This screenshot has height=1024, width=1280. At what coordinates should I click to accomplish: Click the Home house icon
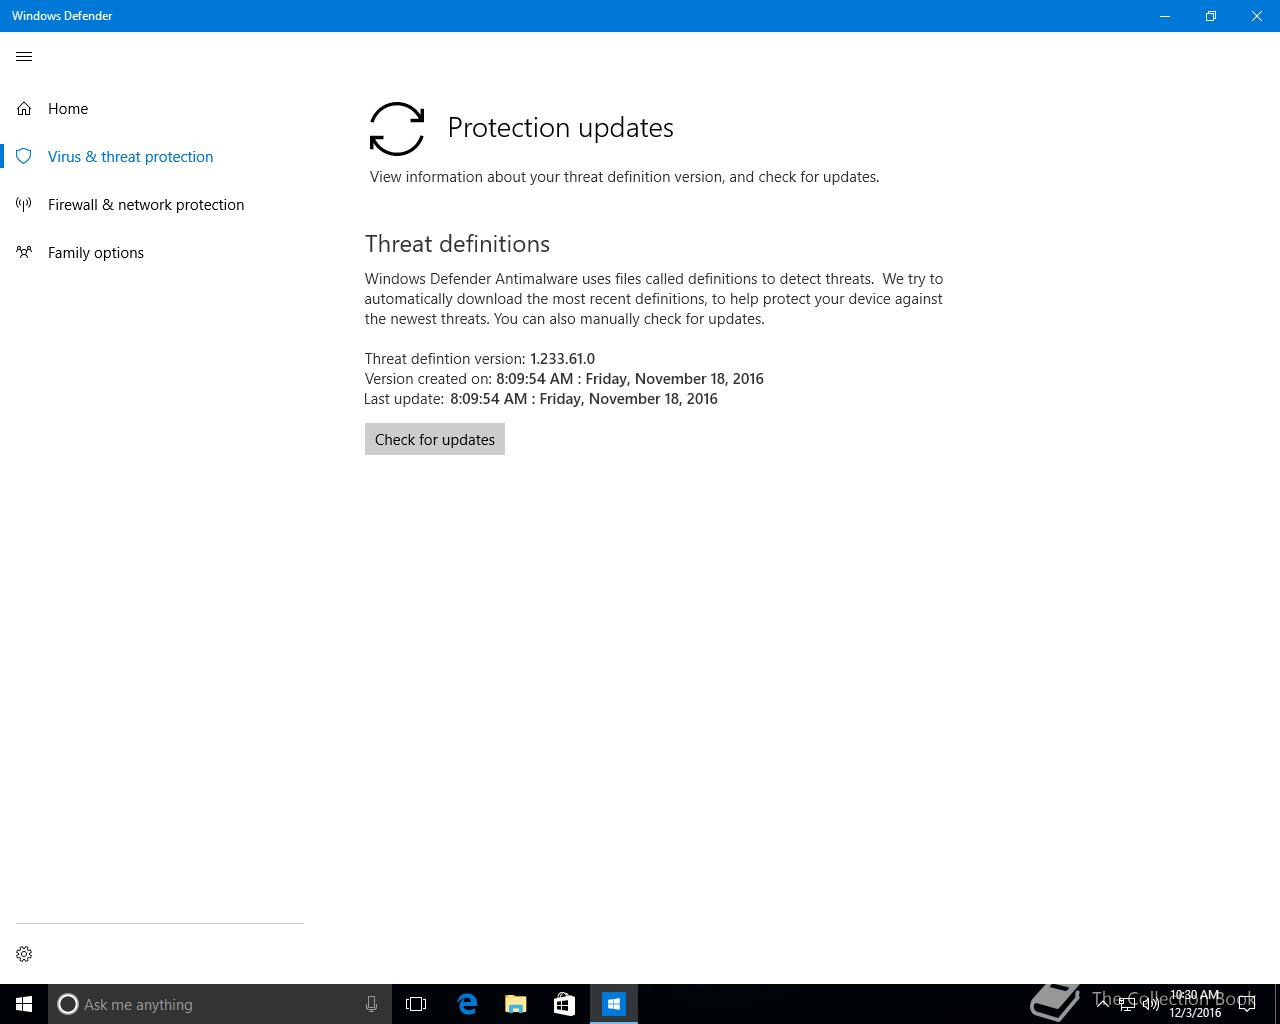(24, 108)
